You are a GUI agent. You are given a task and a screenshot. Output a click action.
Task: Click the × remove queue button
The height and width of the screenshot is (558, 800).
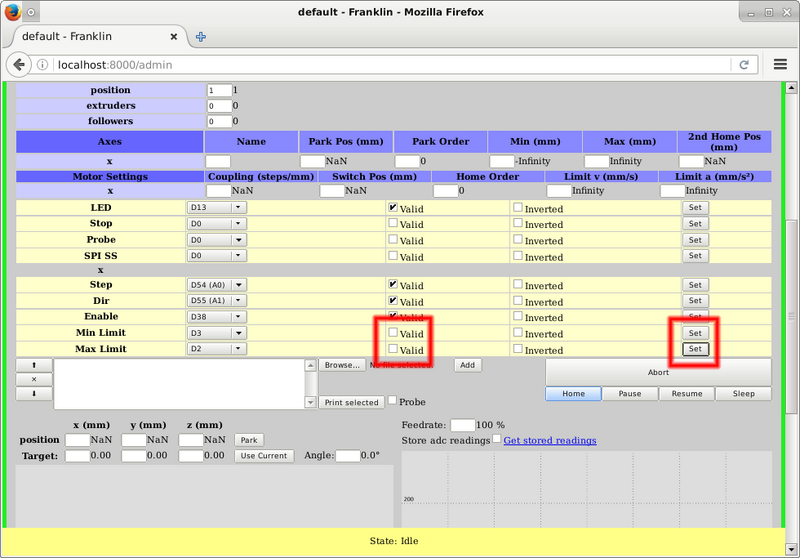coord(34,380)
